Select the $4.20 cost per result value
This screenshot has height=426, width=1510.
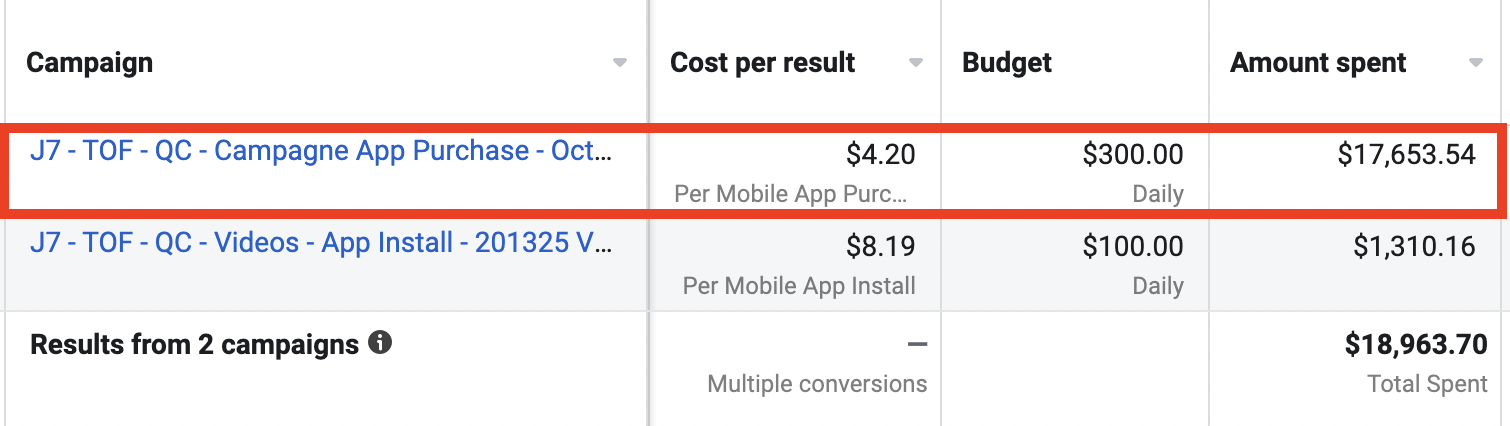[x=880, y=154]
